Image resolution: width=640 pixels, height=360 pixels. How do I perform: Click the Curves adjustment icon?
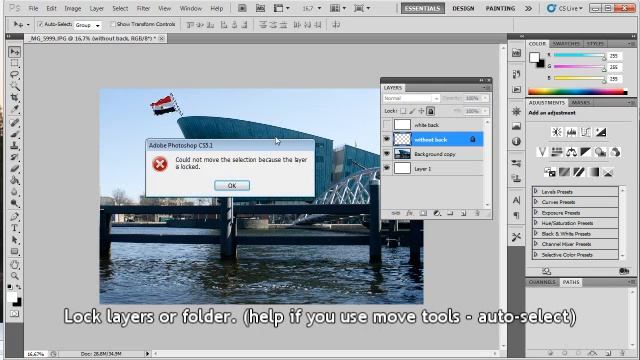(x=586, y=132)
